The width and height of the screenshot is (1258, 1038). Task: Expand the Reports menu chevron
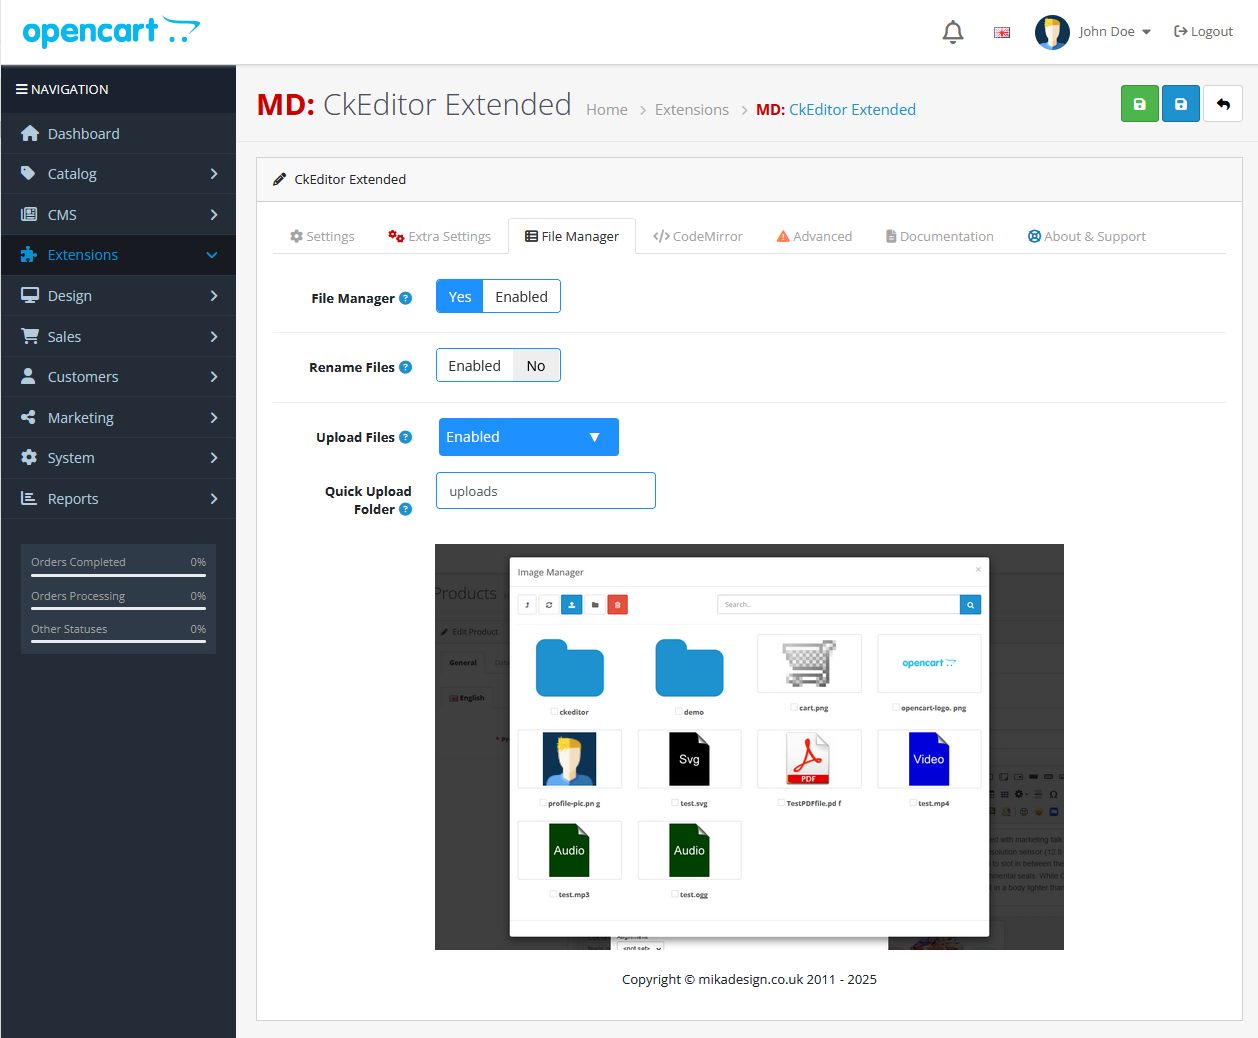coord(214,498)
